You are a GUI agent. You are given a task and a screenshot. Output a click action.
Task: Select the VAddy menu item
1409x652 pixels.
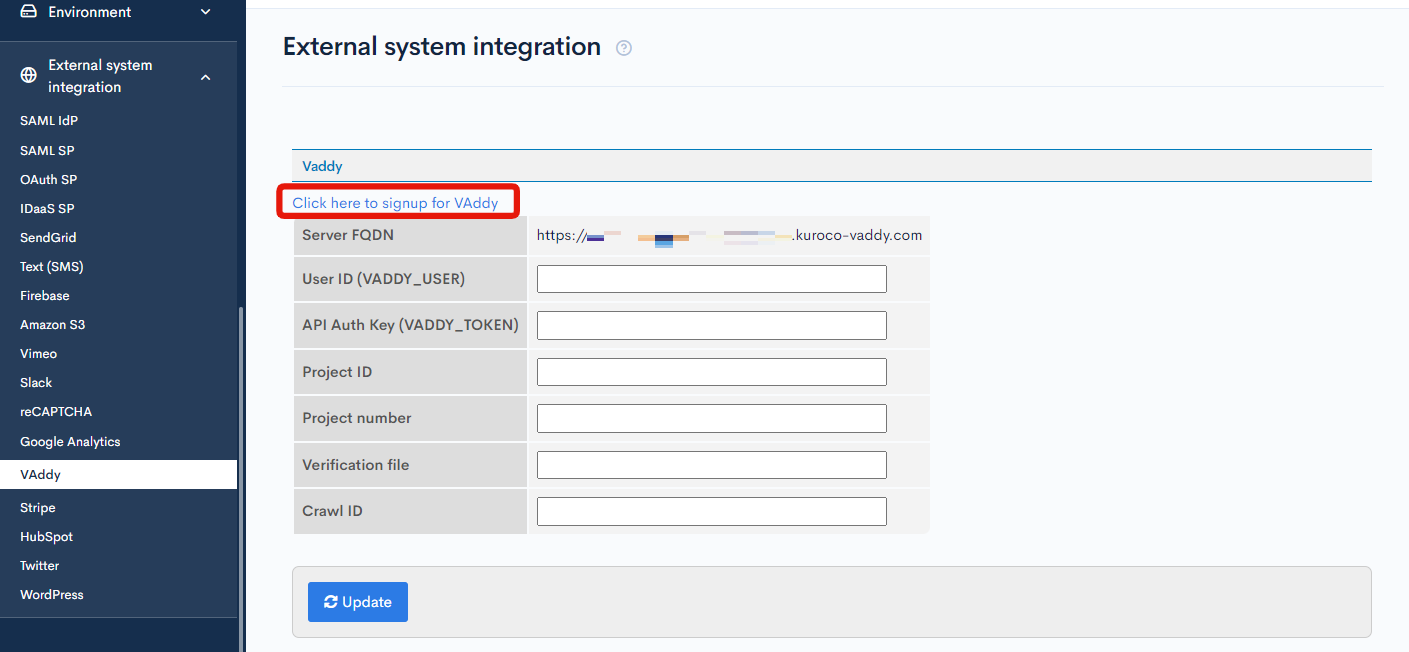pyautogui.click(x=118, y=475)
